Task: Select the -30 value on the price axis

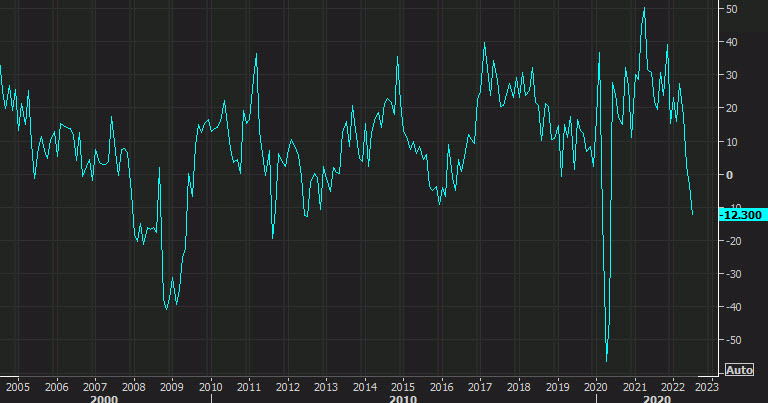Action: (733, 274)
